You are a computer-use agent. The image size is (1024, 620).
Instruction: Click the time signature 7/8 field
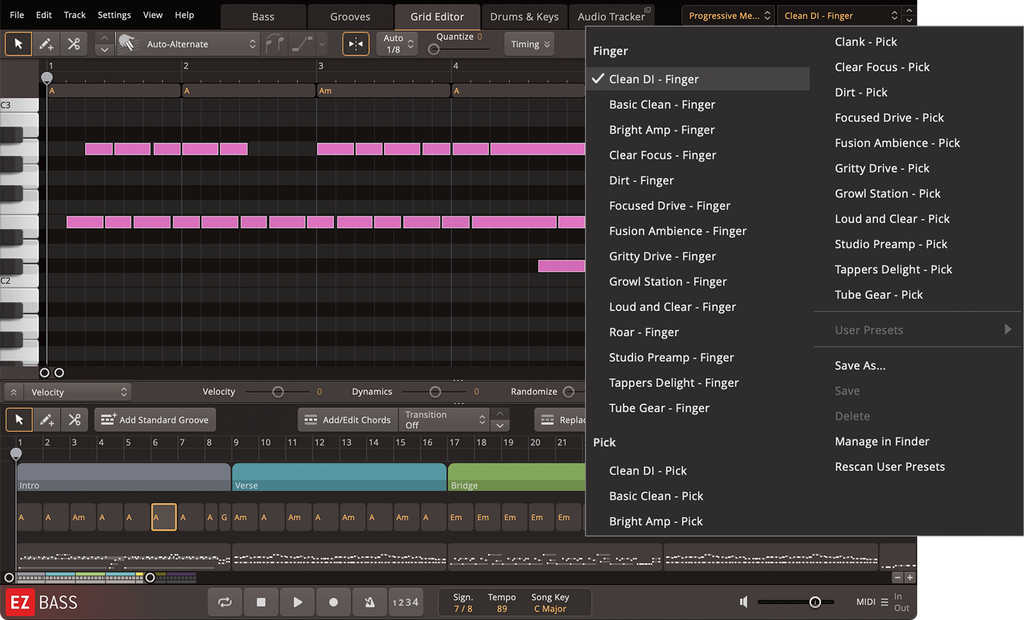click(463, 602)
